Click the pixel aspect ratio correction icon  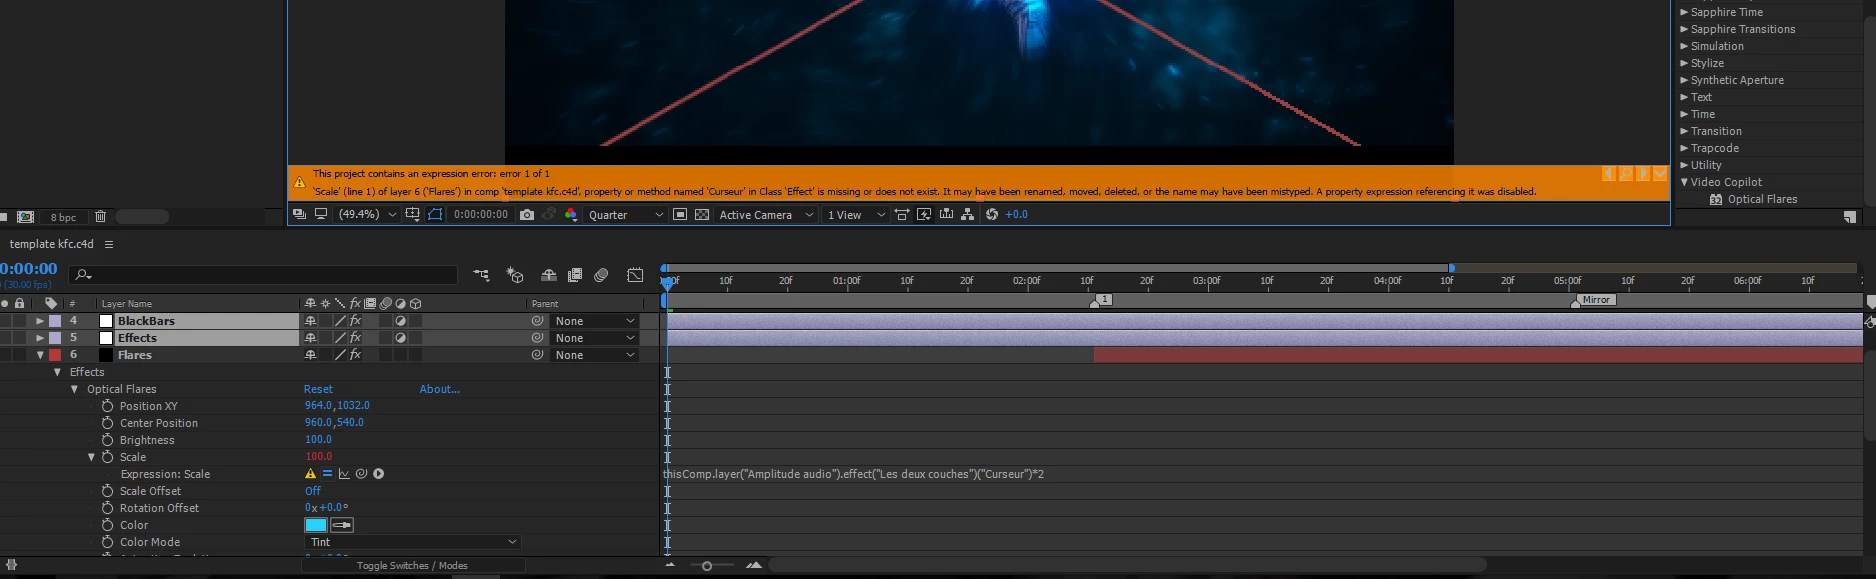point(902,214)
